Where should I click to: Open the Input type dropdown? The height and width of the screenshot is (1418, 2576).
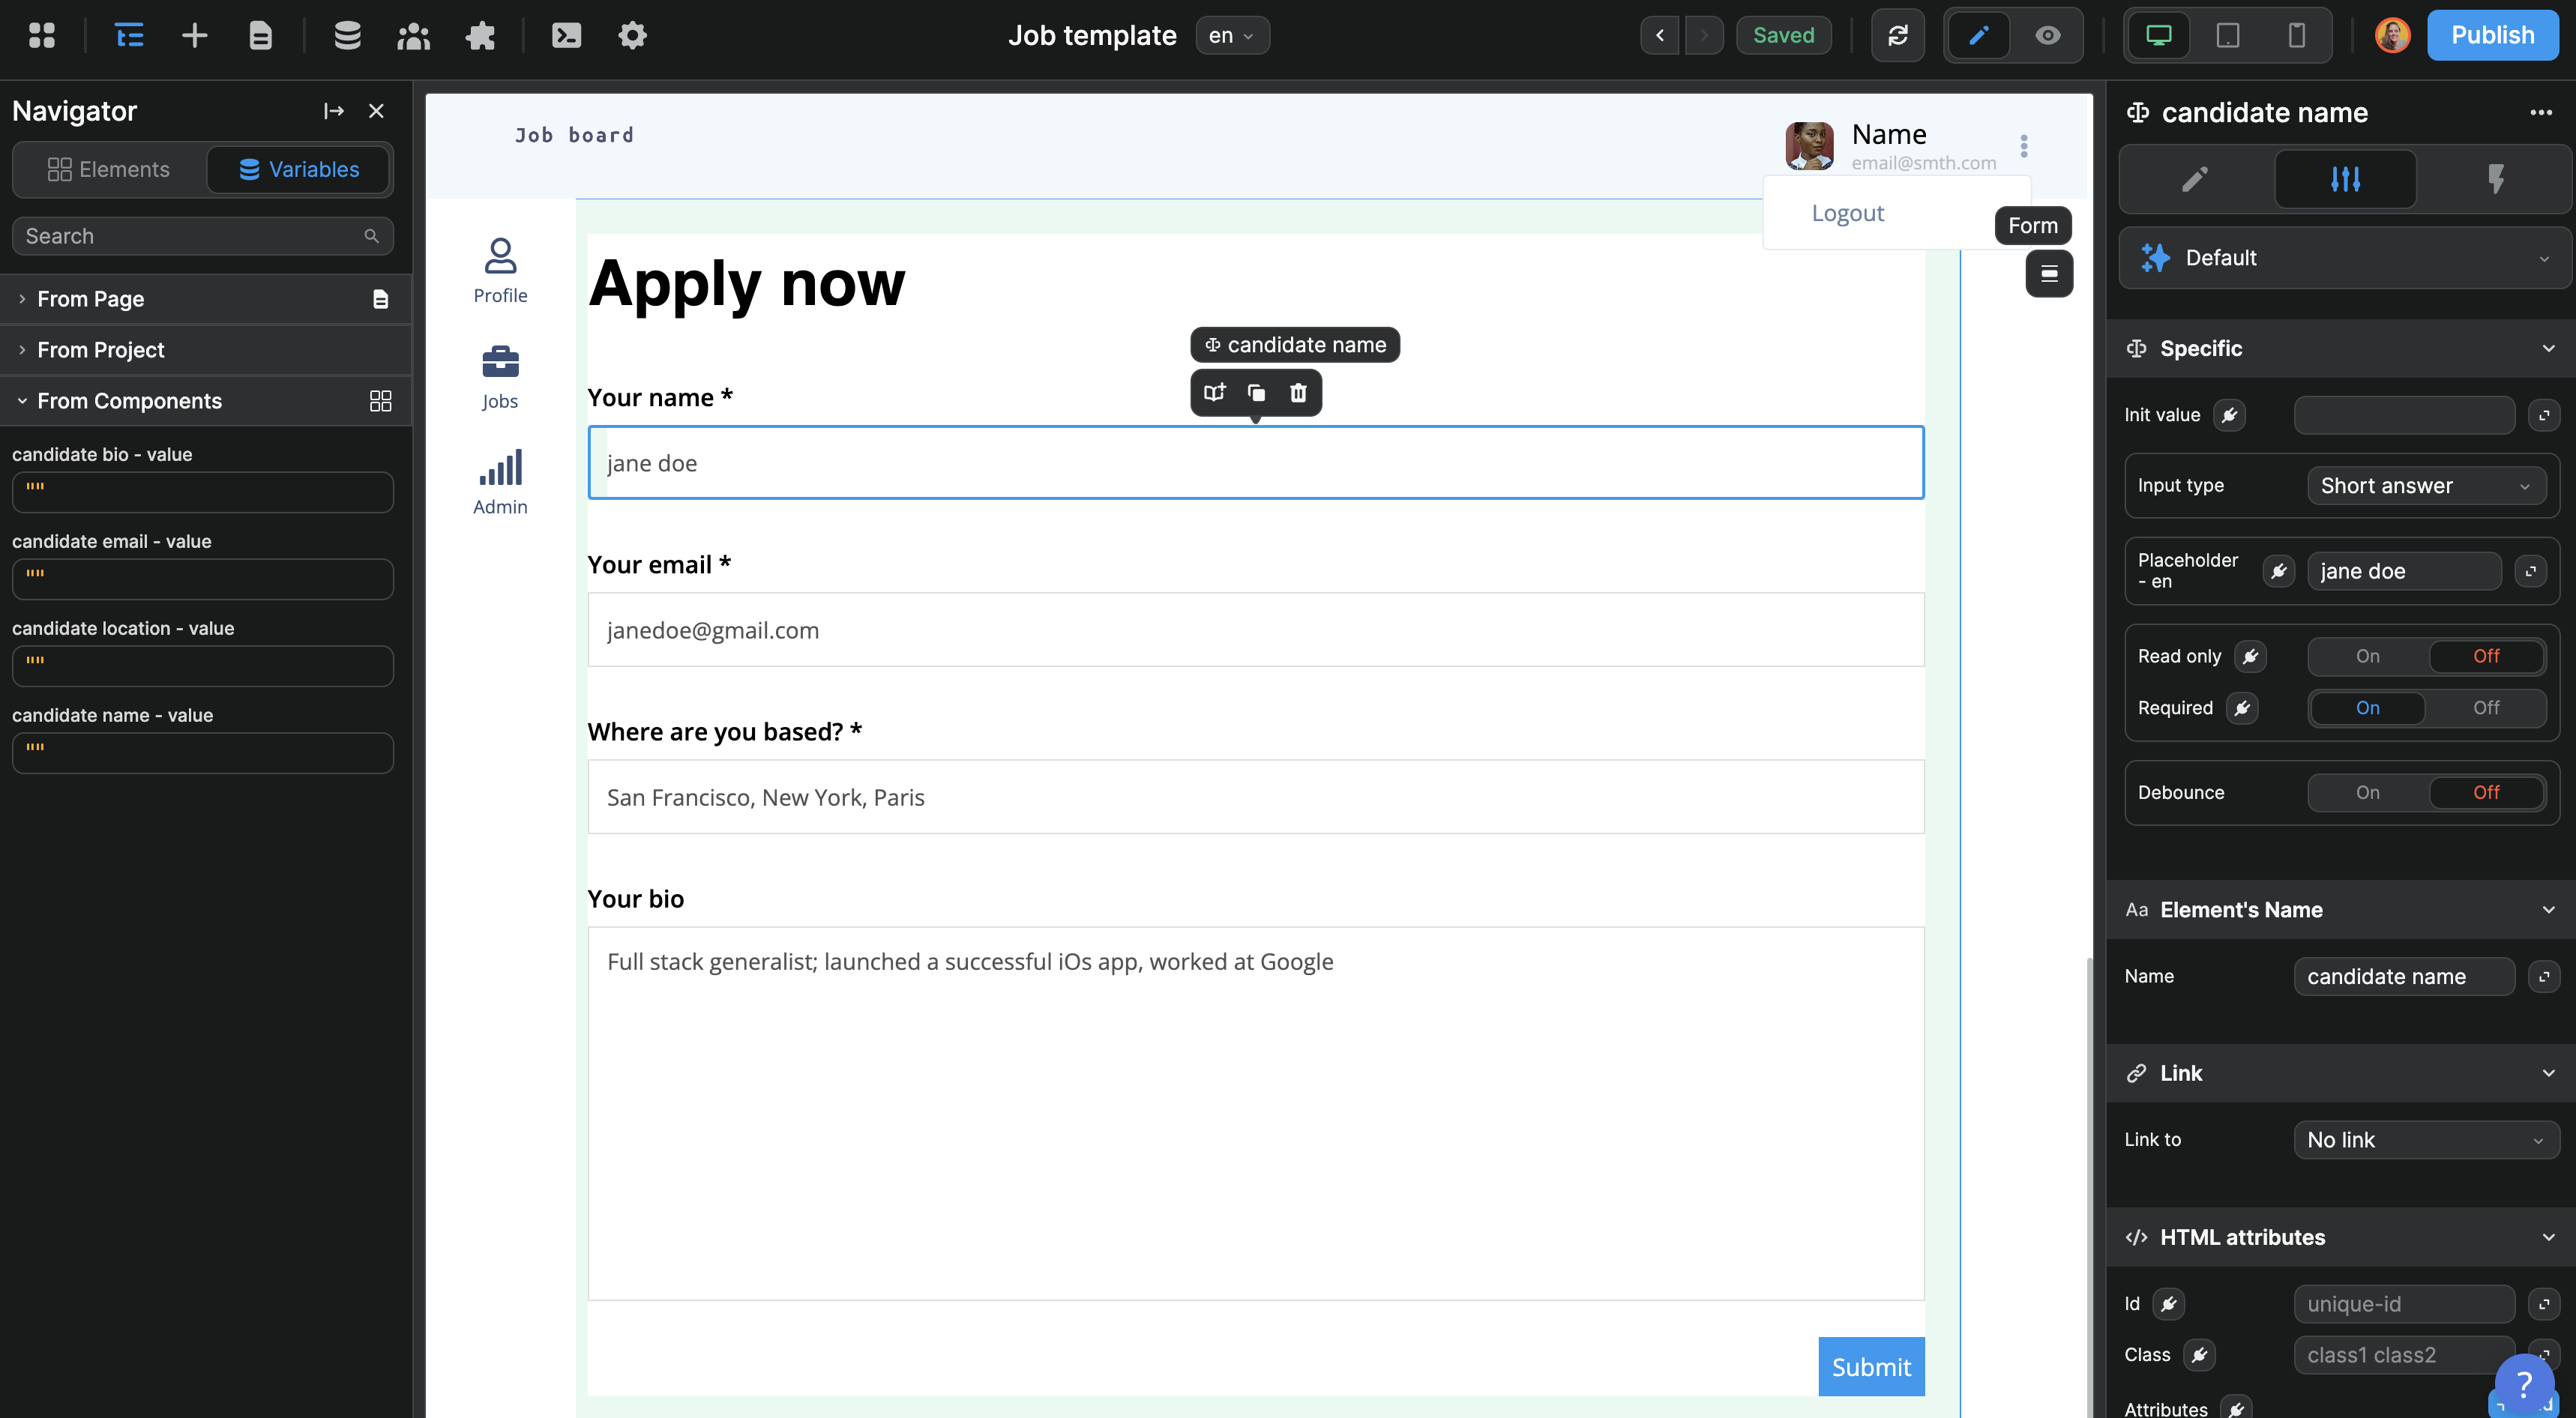[x=2426, y=486]
